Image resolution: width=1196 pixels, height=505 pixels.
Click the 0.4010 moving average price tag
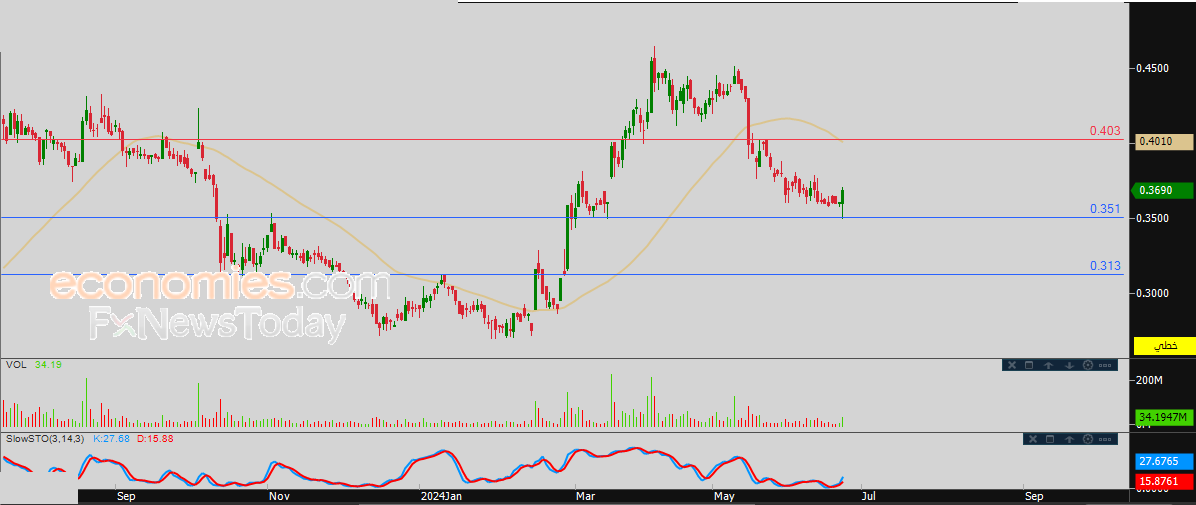click(x=1164, y=142)
